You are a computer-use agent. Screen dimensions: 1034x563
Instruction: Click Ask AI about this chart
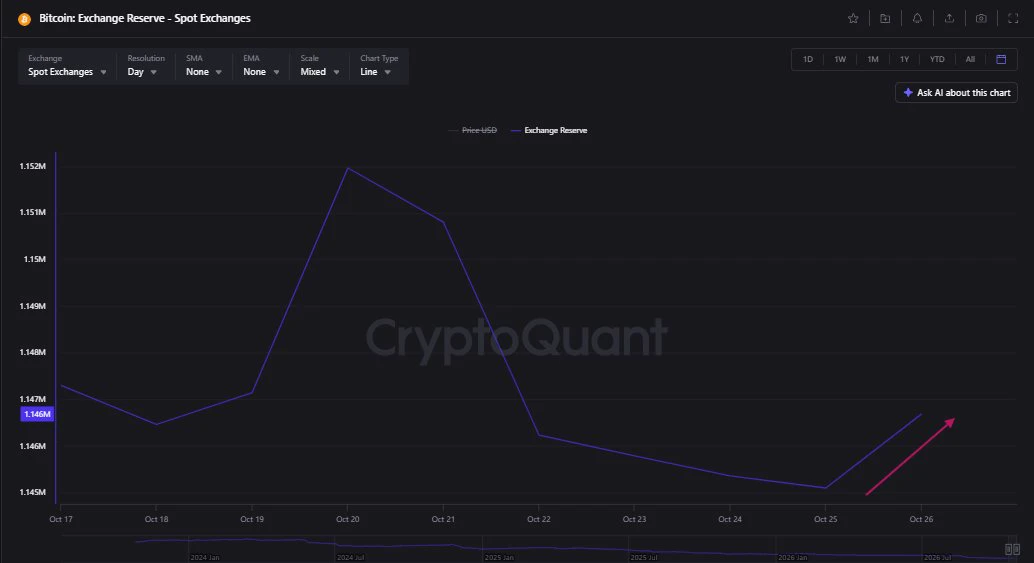coord(956,93)
